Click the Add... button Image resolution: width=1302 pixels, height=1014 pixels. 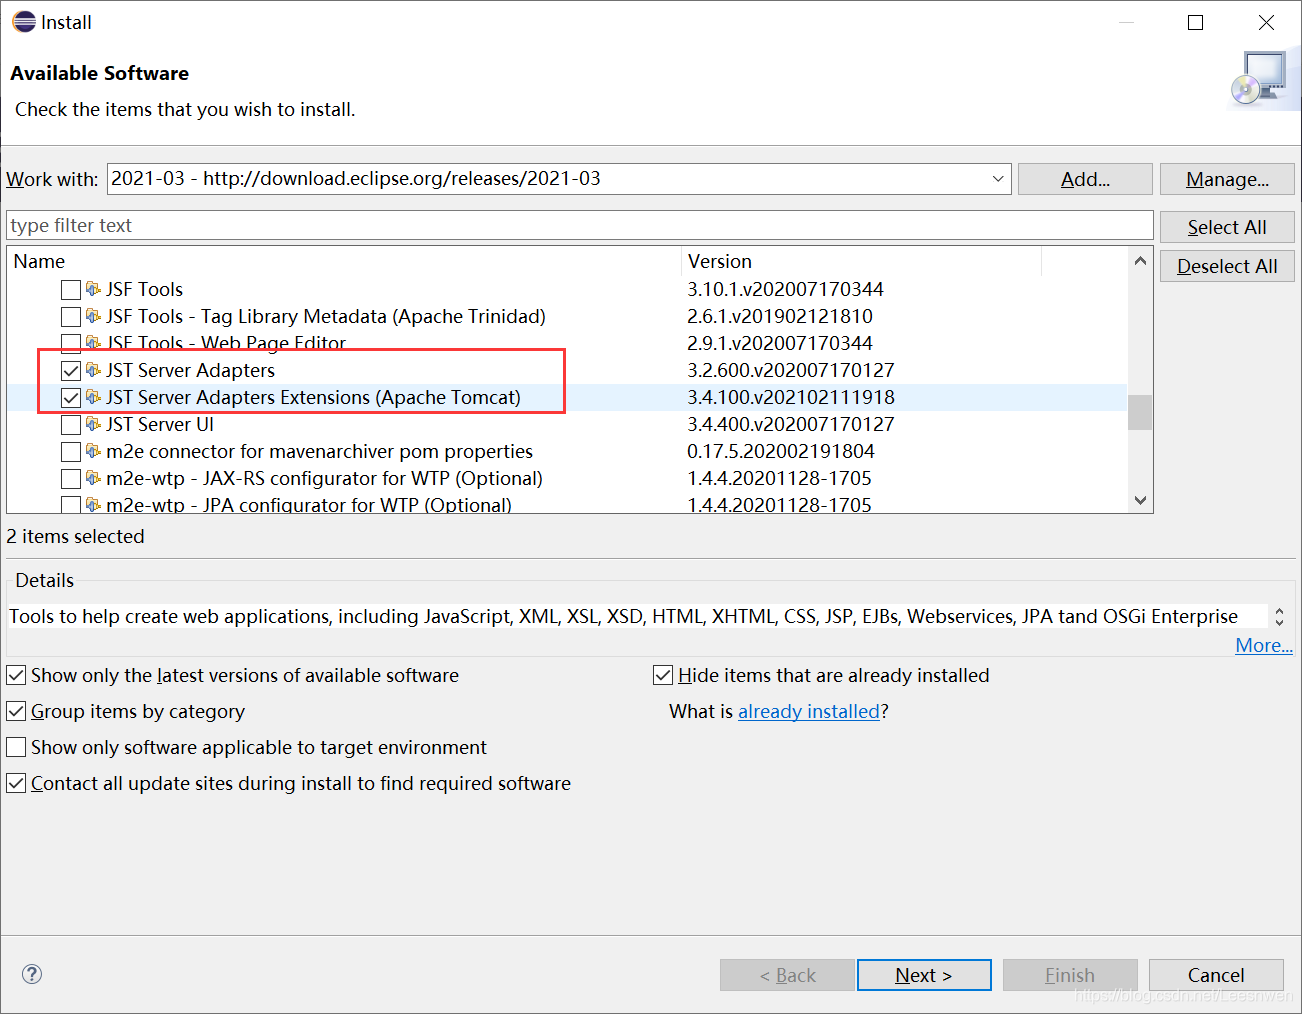click(x=1085, y=179)
